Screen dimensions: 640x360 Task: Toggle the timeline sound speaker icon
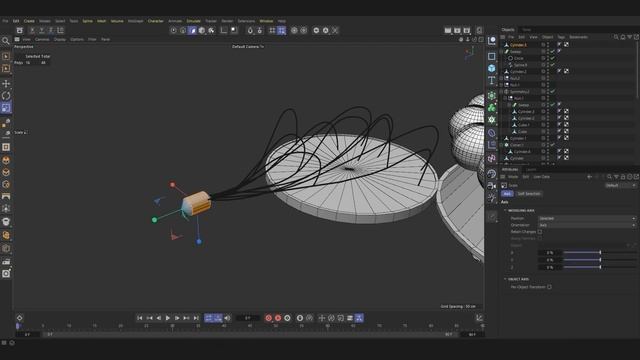(x=227, y=318)
